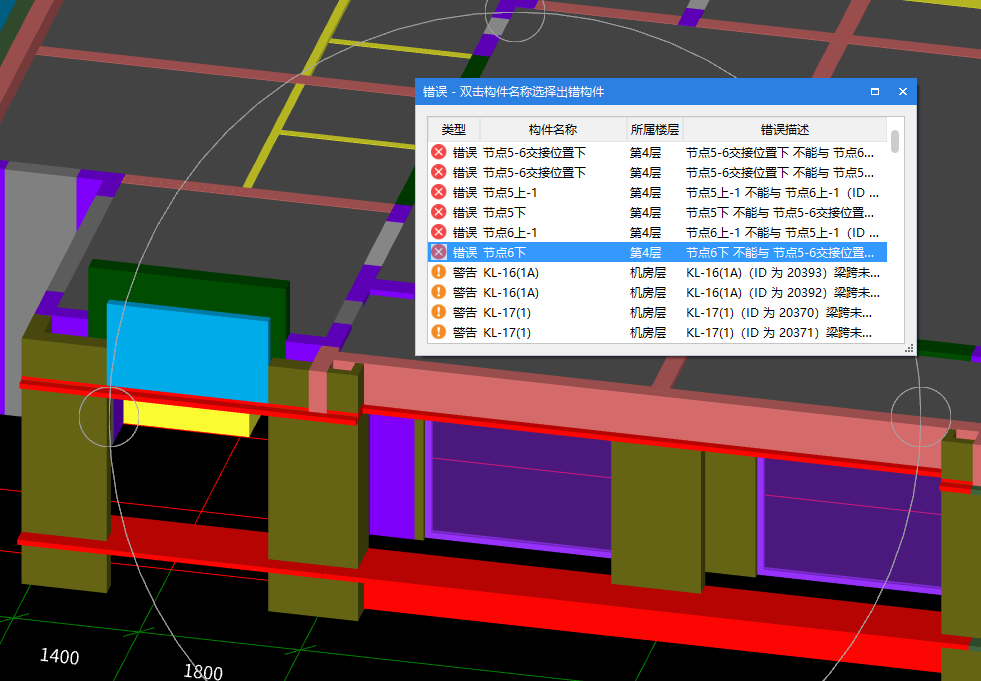Select component name 节点6上-1
The width and height of the screenshot is (981, 681).
click(x=510, y=232)
